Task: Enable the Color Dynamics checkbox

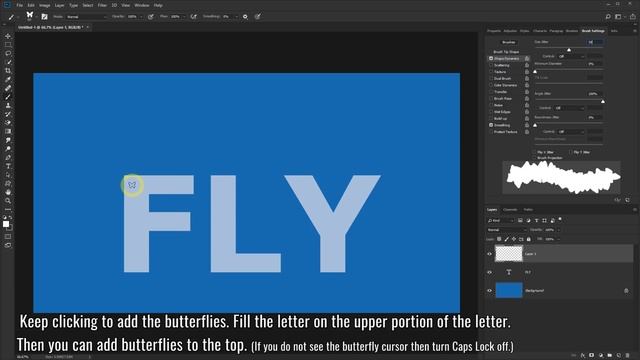Action: (491, 85)
